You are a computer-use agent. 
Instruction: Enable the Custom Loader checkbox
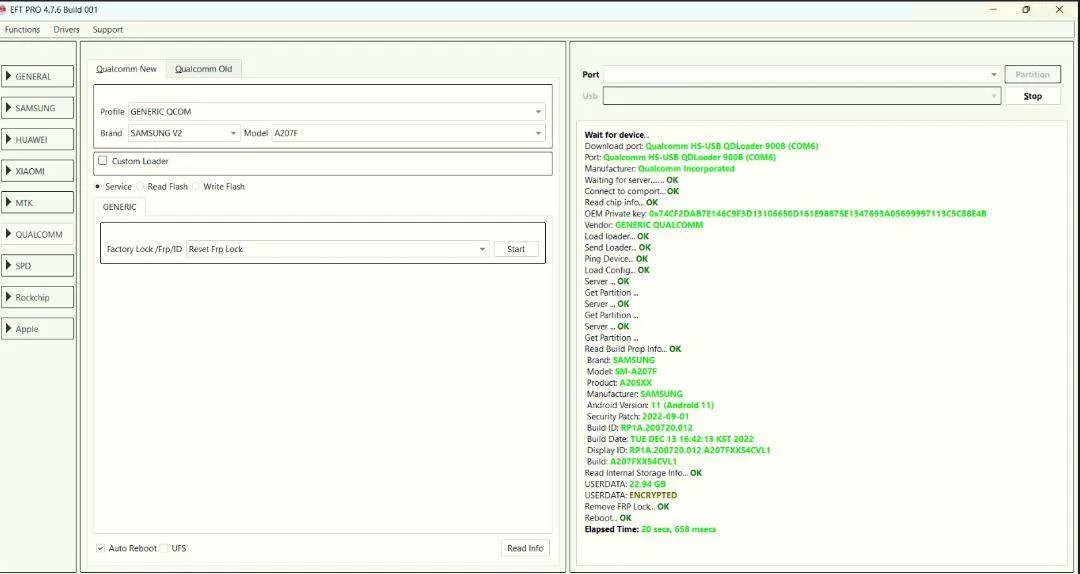pyautogui.click(x=103, y=161)
